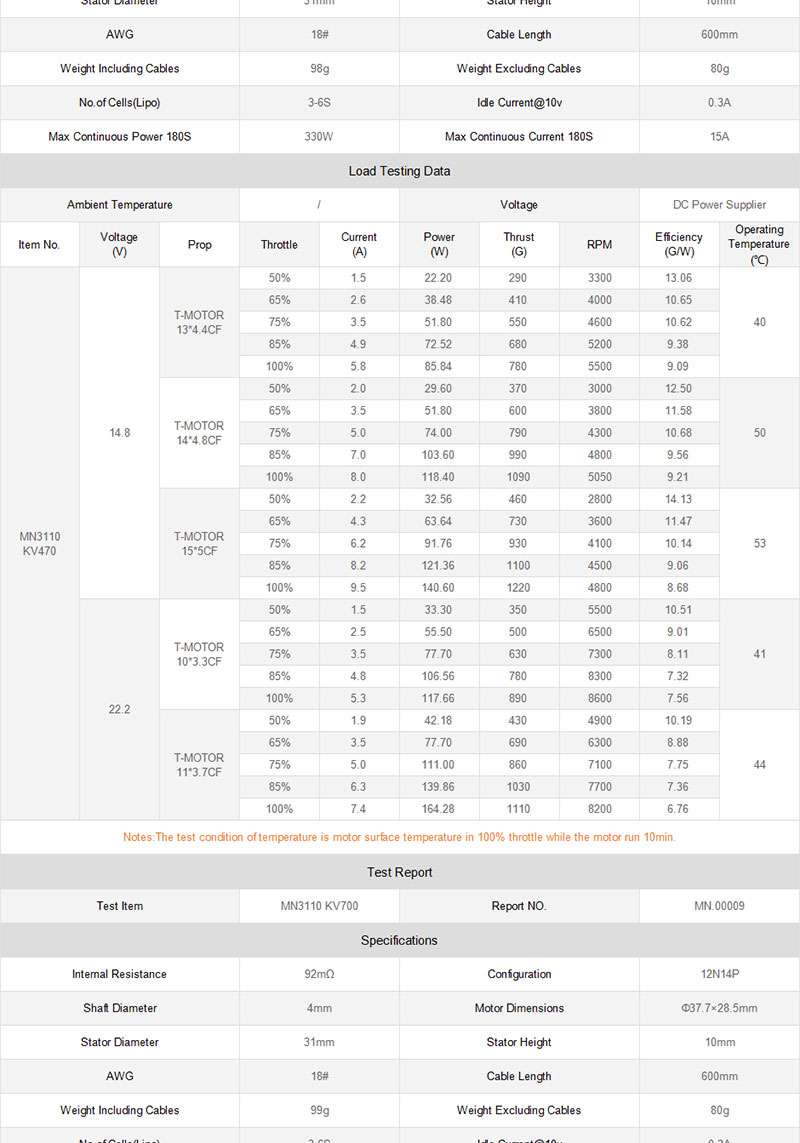Click the power value '118.40'

[x=438, y=477]
